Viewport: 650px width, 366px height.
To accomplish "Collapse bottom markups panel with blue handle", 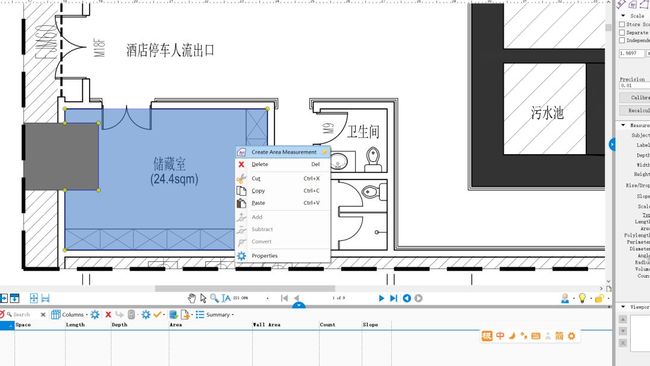I will pyautogui.click(x=298, y=305).
